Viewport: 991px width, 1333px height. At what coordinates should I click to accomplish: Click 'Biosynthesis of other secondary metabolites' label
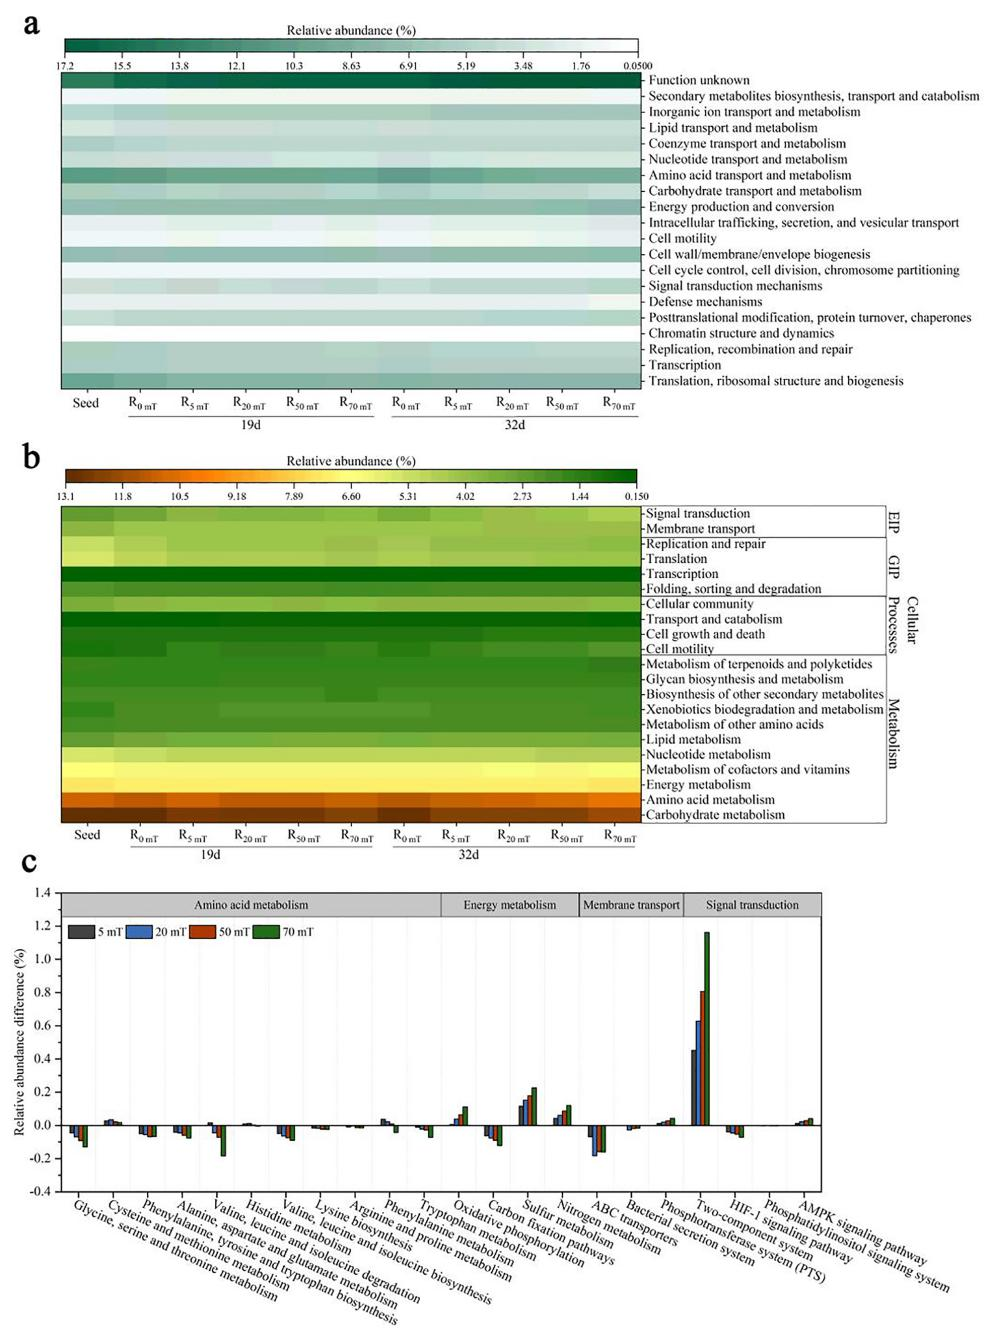click(x=764, y=694)
